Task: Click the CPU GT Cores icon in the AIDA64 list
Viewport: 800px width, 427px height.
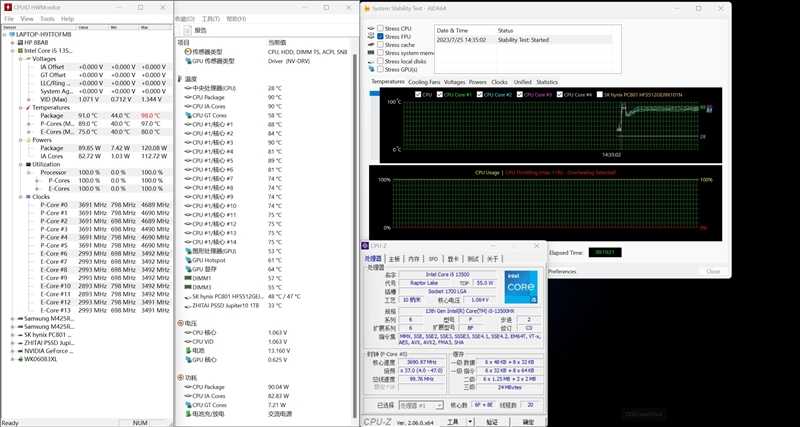Action: point(188,115)
